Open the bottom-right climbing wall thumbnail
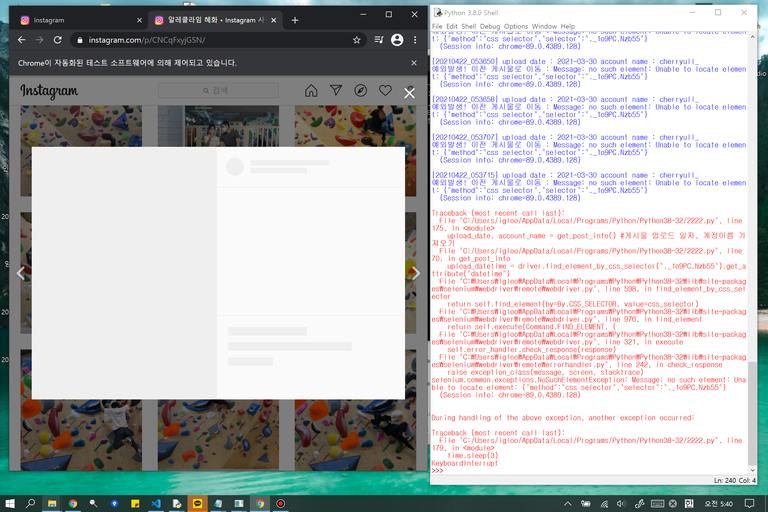Image resolution: width=768 pixels, height=512 pixels. coord(355,435)
